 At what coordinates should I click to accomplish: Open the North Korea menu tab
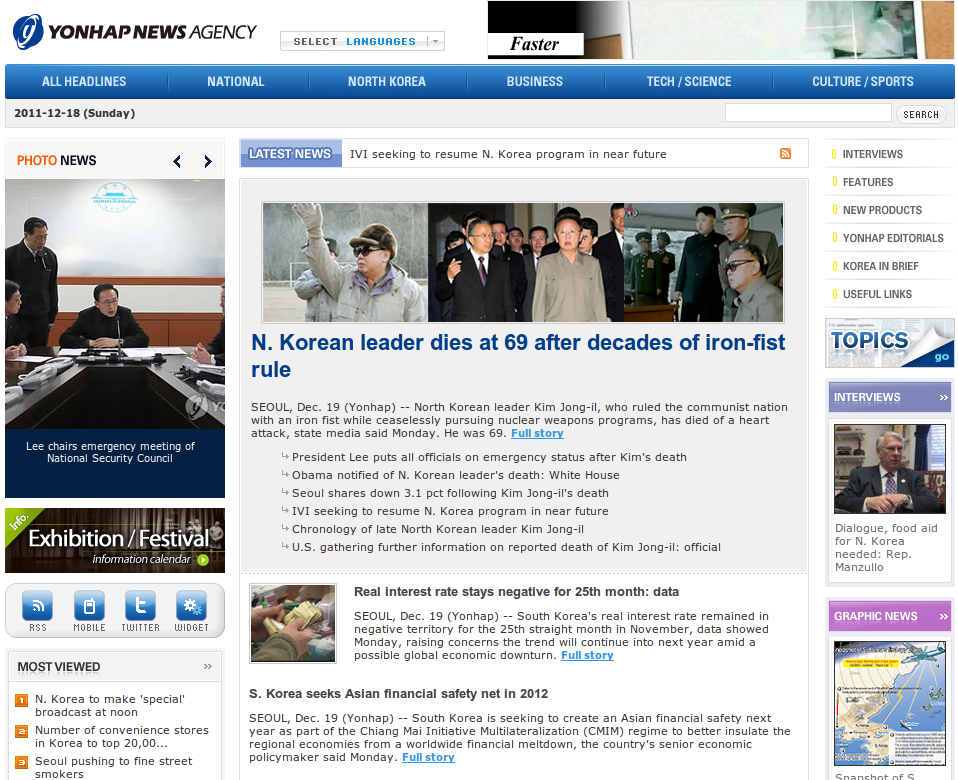point(387,82)
